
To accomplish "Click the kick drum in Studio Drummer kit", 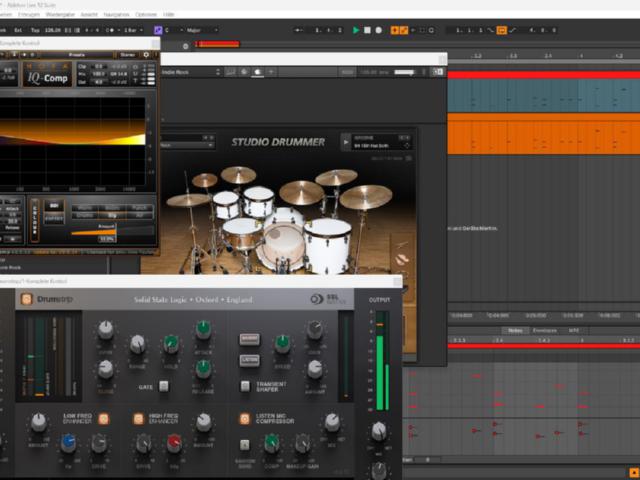I will (282, 246).
